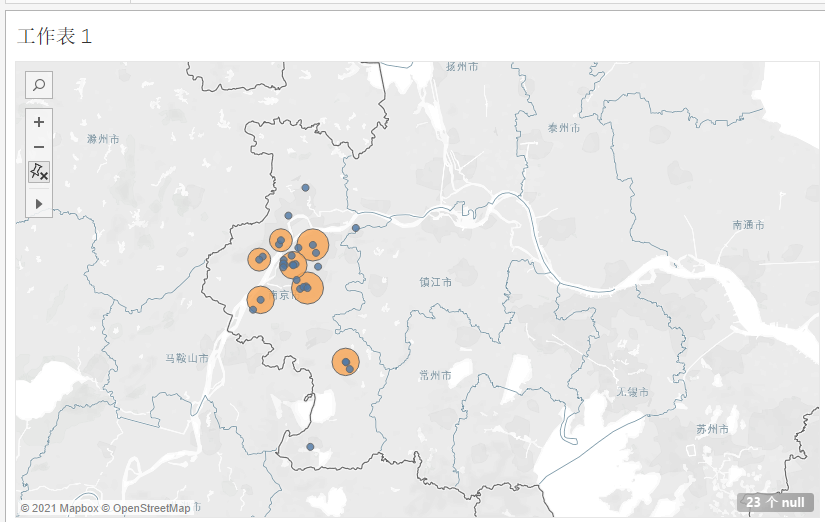Select the 镇江市 map label
Viewport: 825px width, 522px height.
coord(436,282)
